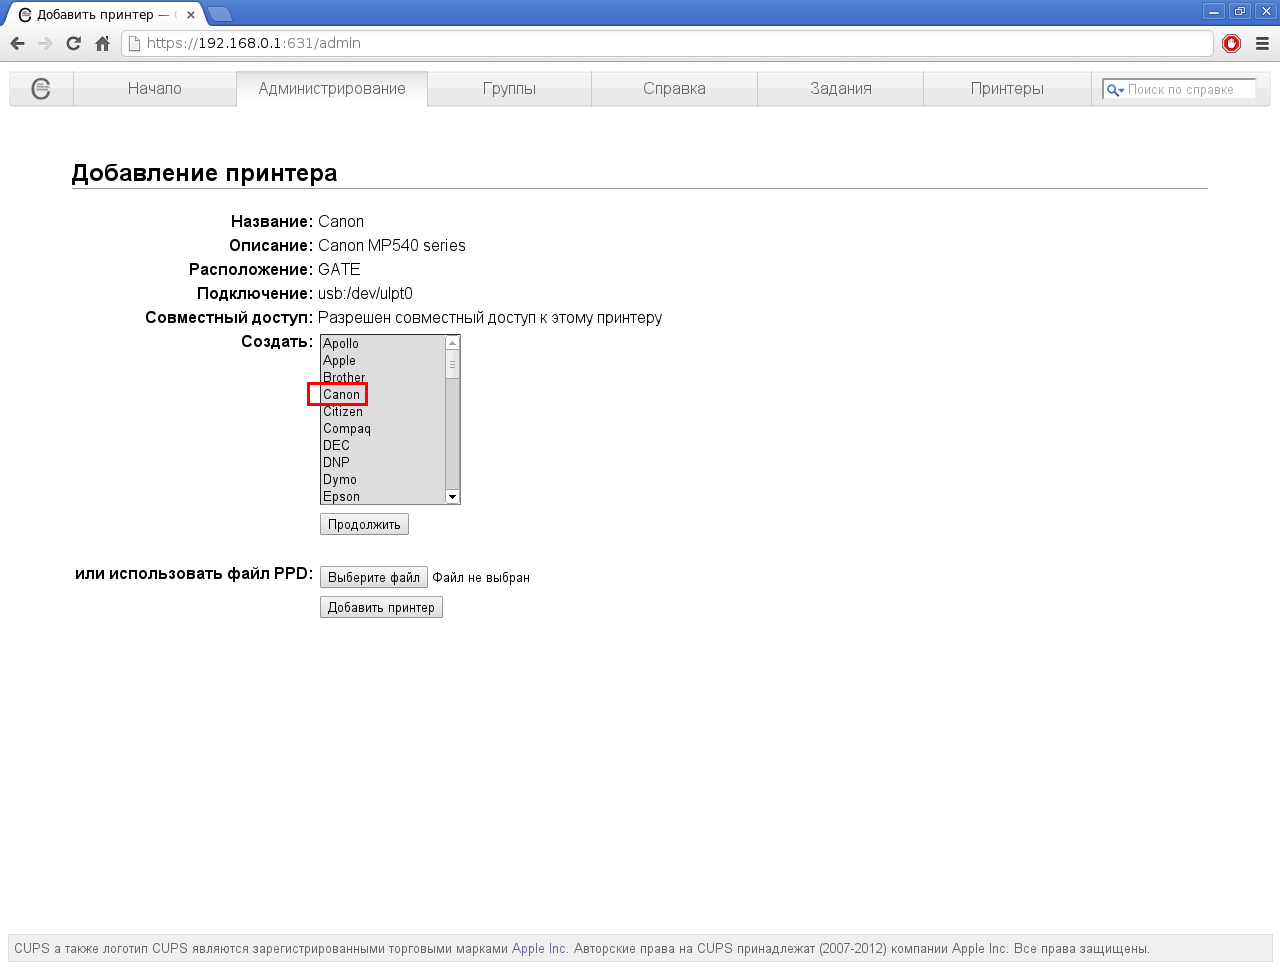Select 'Apollo' in the manufacturer list
Screen dimensions: 1280x970
click(383, 343)
